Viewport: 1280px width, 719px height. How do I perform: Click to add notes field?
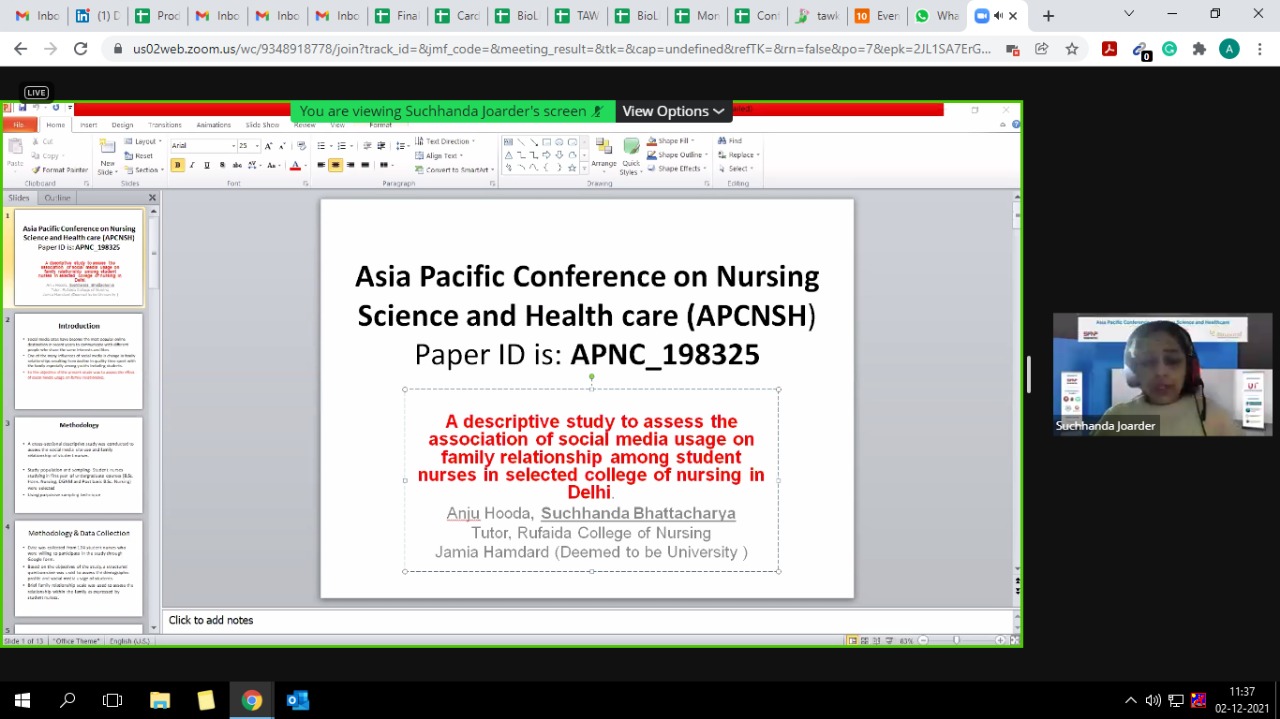(x=588, y=620)
